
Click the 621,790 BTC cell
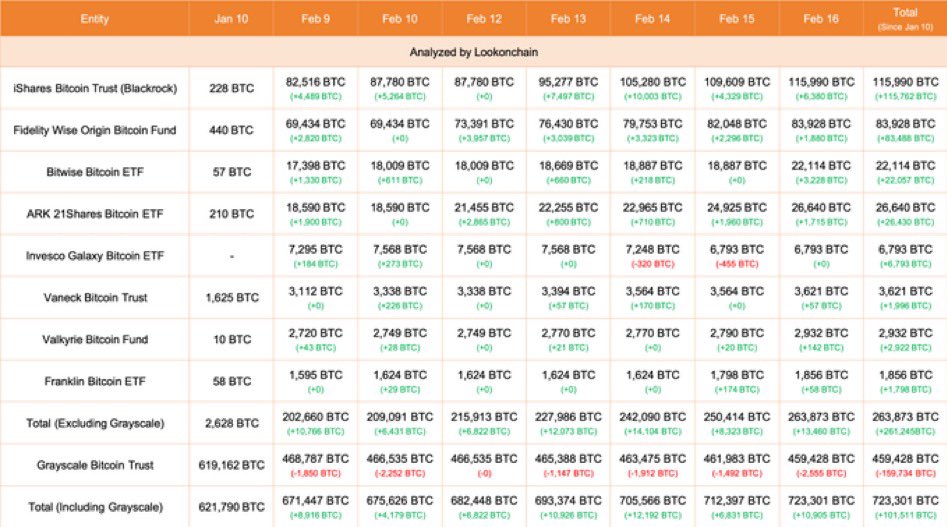pos(231,507)
